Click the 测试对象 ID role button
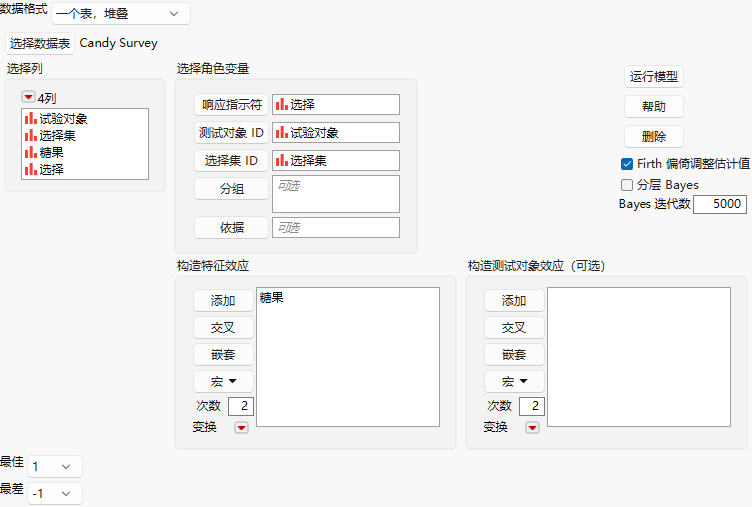The height and width of the screenshot is (507, 752). click(x=232, y=133)
